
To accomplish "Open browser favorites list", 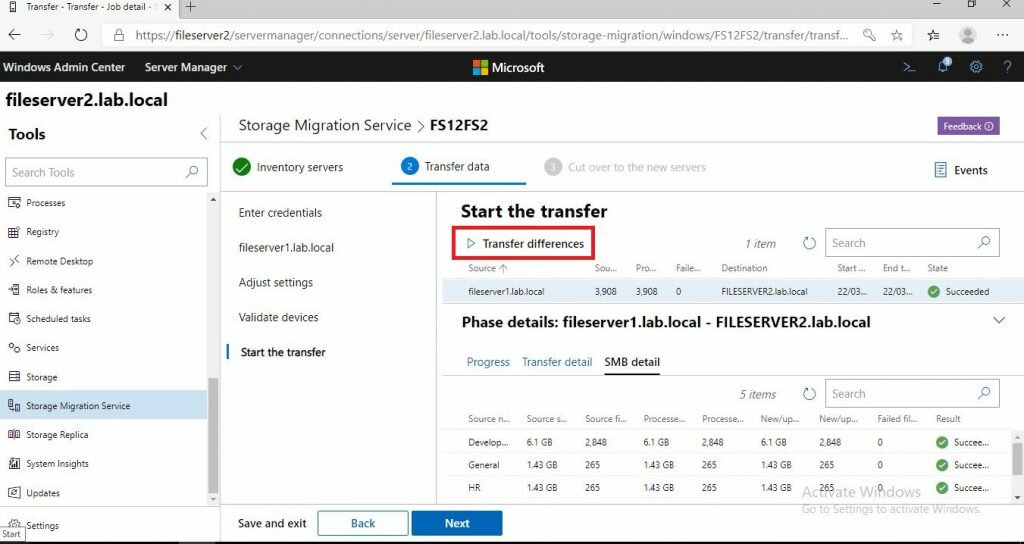I will pos(934,35).
